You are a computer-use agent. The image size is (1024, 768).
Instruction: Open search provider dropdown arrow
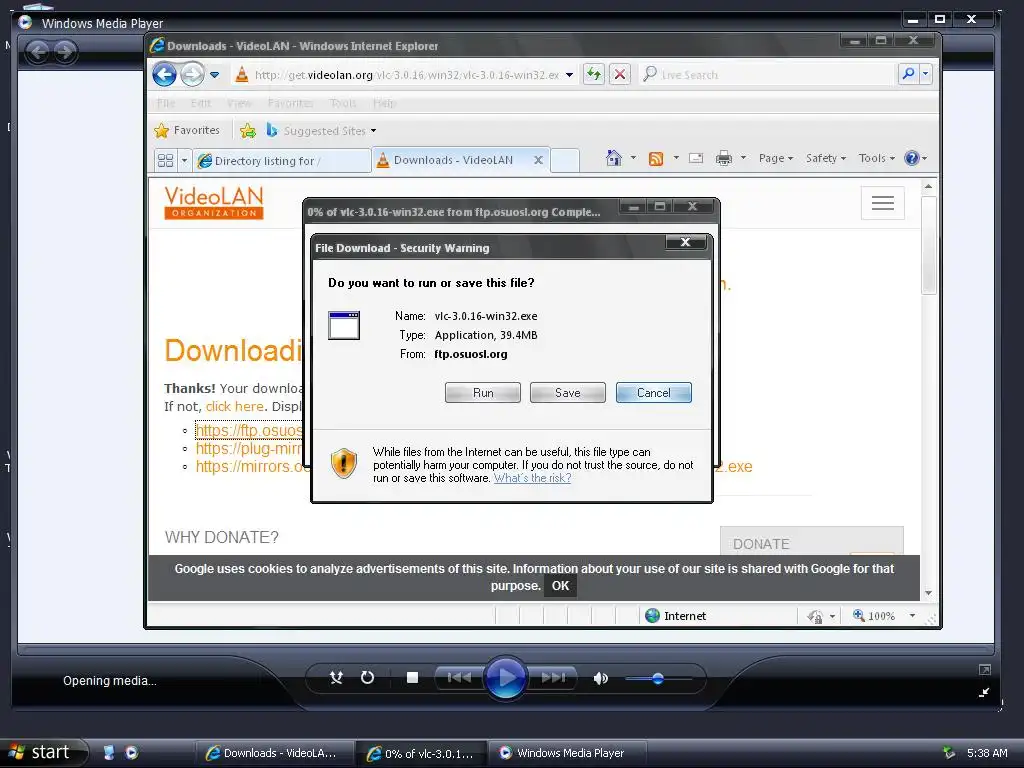tap(925, 74)
